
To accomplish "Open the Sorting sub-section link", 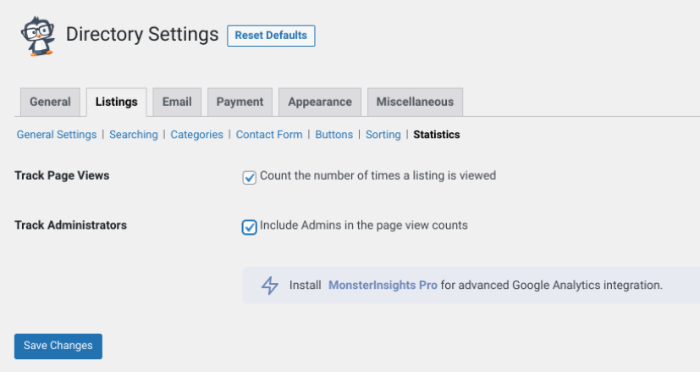I will [x=383, y=134].
